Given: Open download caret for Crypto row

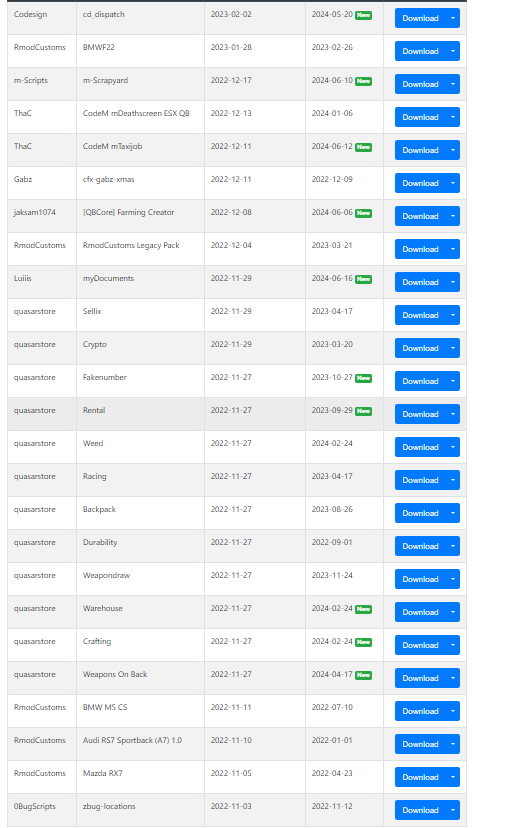Looking at the screenshot, I should 453,348.
